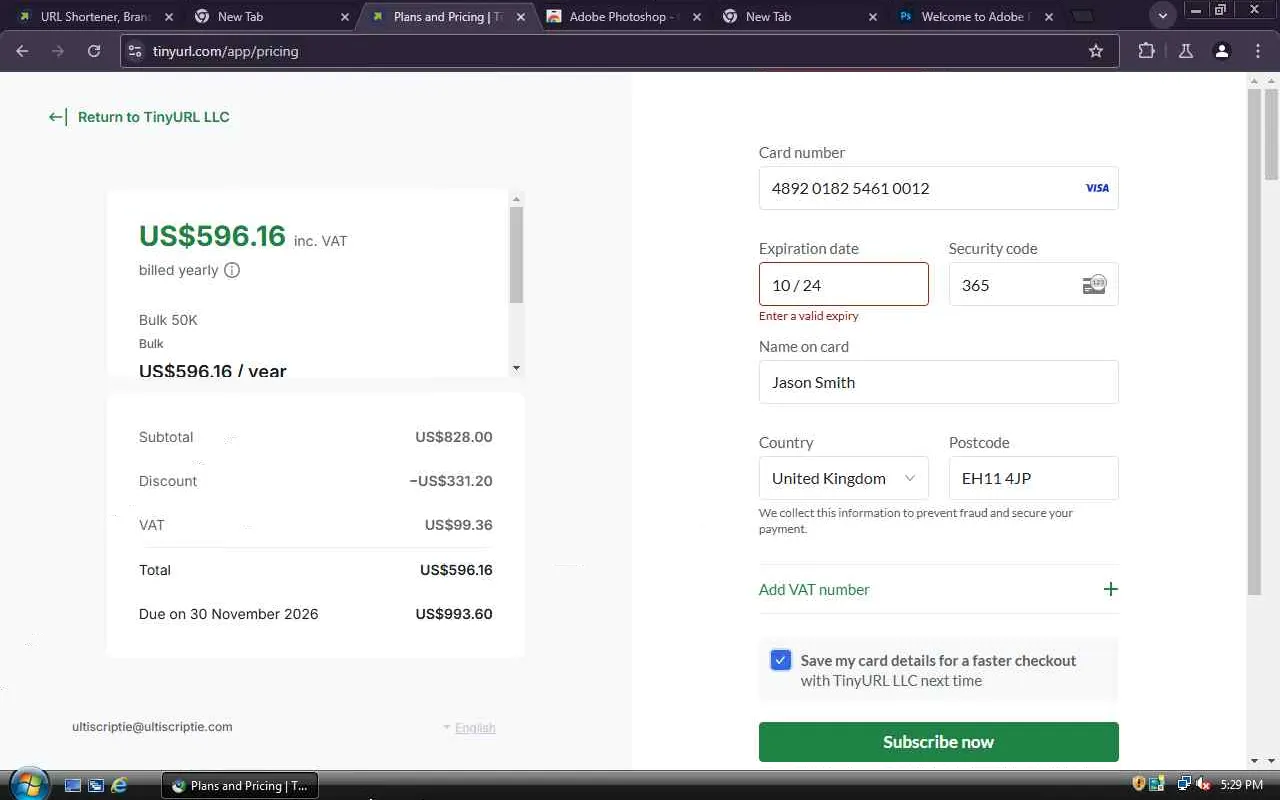Launch Internet Explorer from Quick Launch

(119, 785)
